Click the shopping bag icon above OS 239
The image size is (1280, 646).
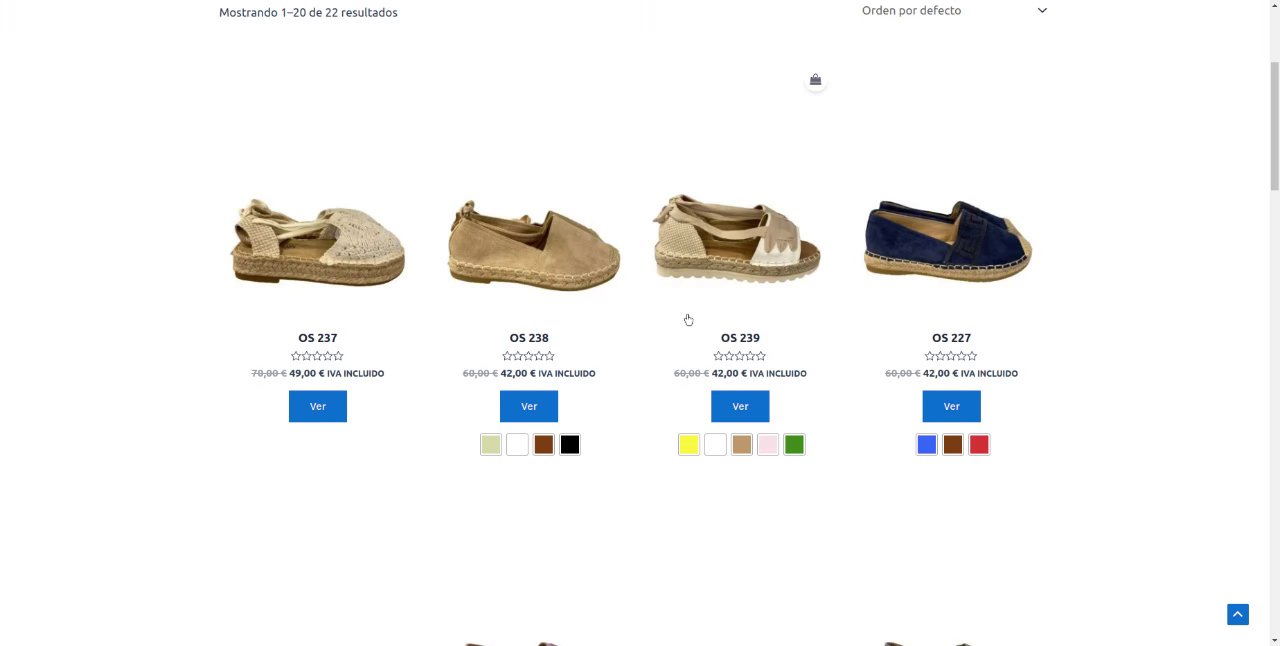(815, 80)
